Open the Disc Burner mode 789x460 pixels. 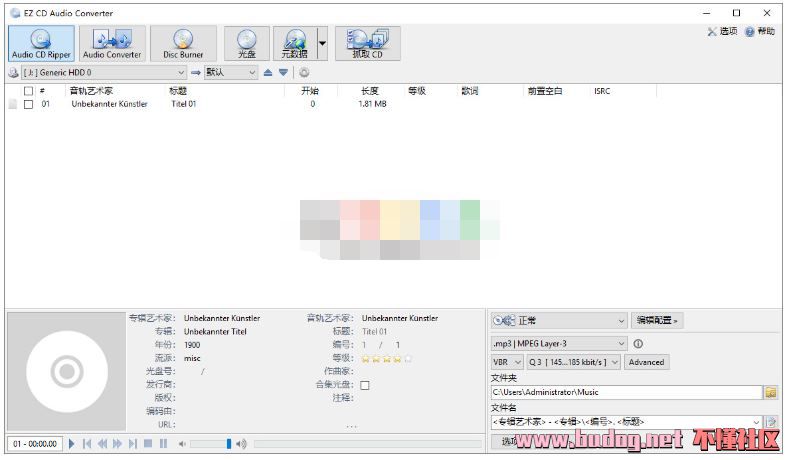183,44
